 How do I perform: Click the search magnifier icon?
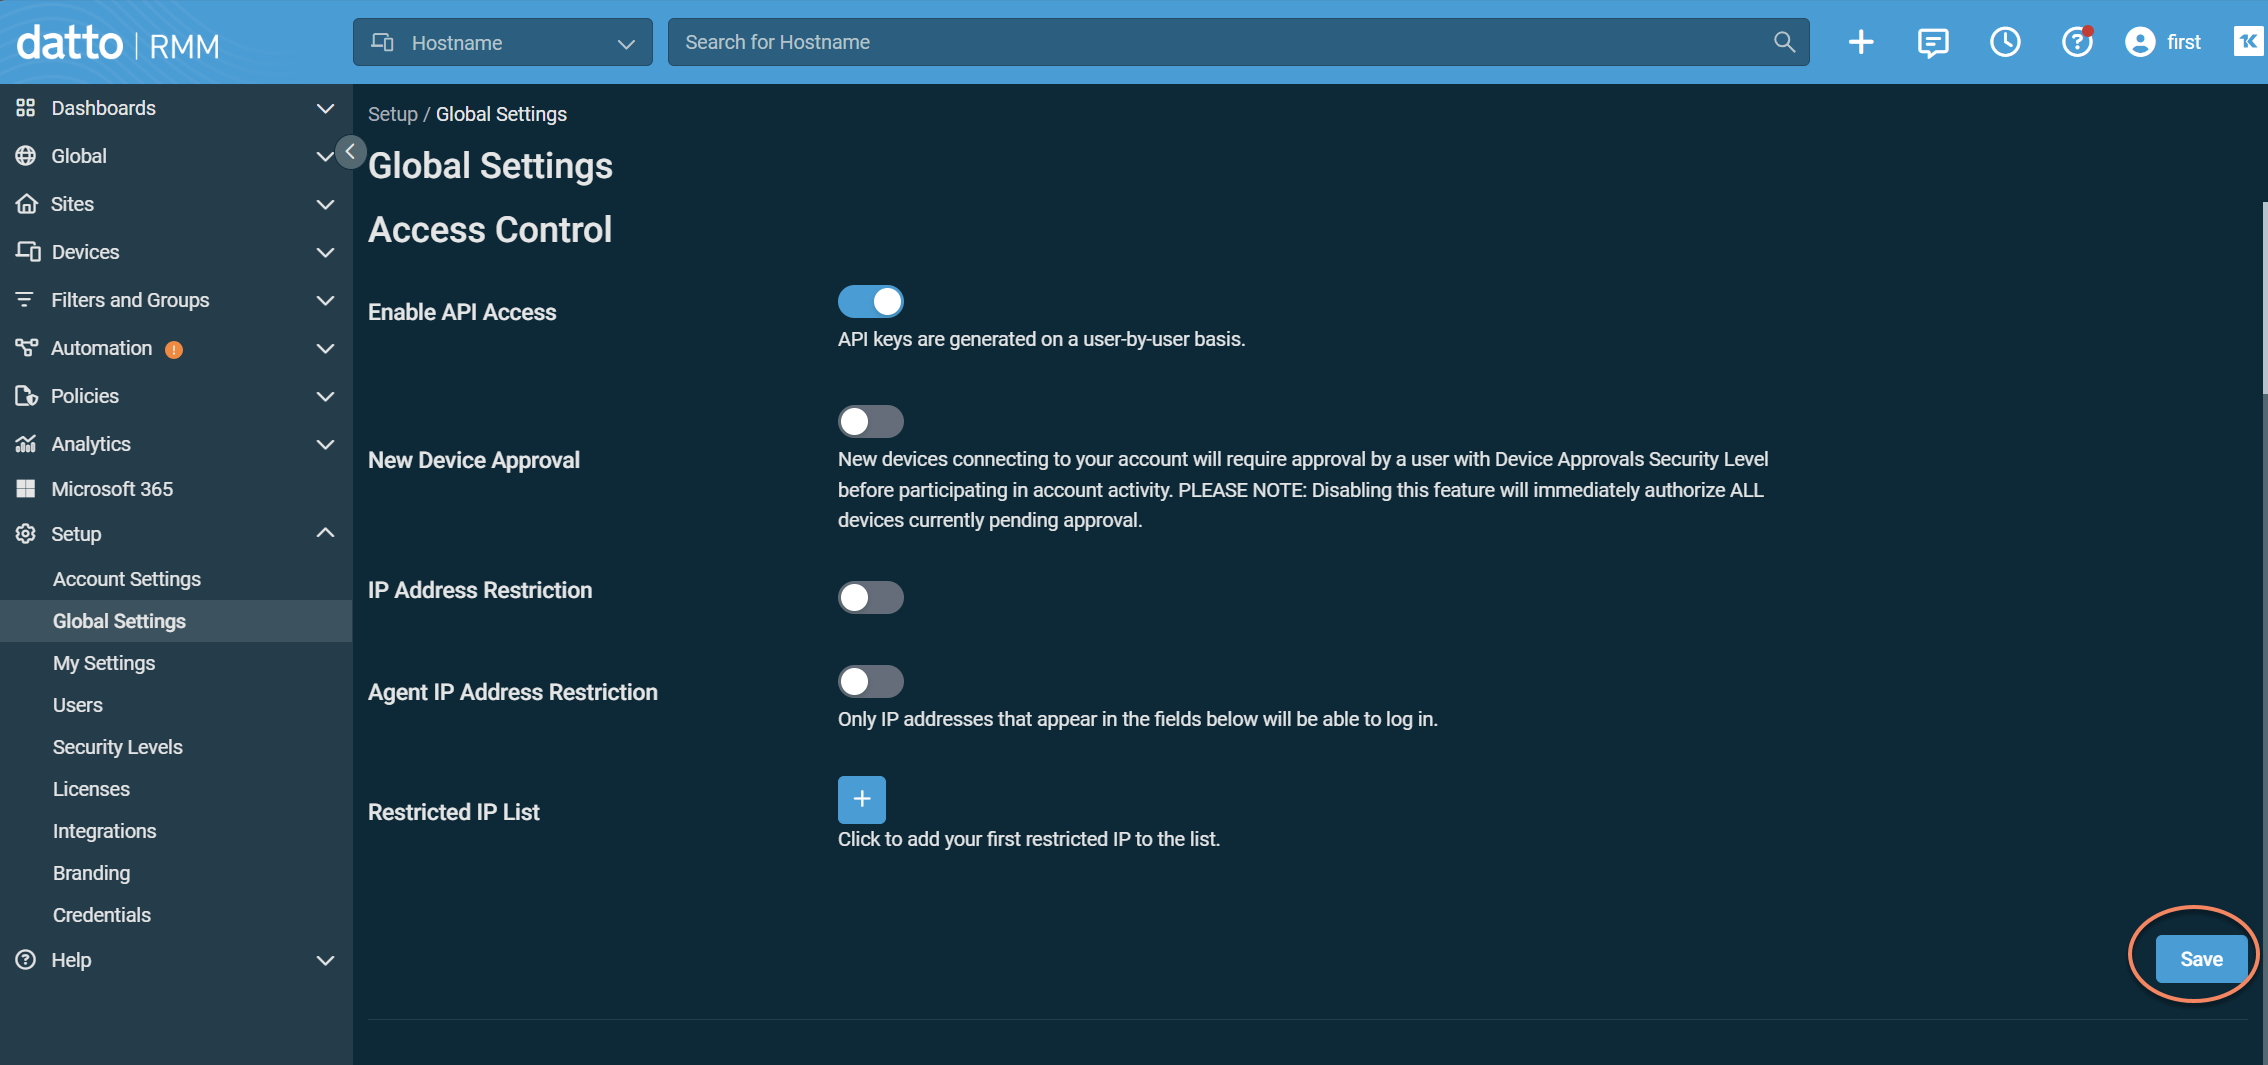pyautogui.click(x=1784, y=42)
